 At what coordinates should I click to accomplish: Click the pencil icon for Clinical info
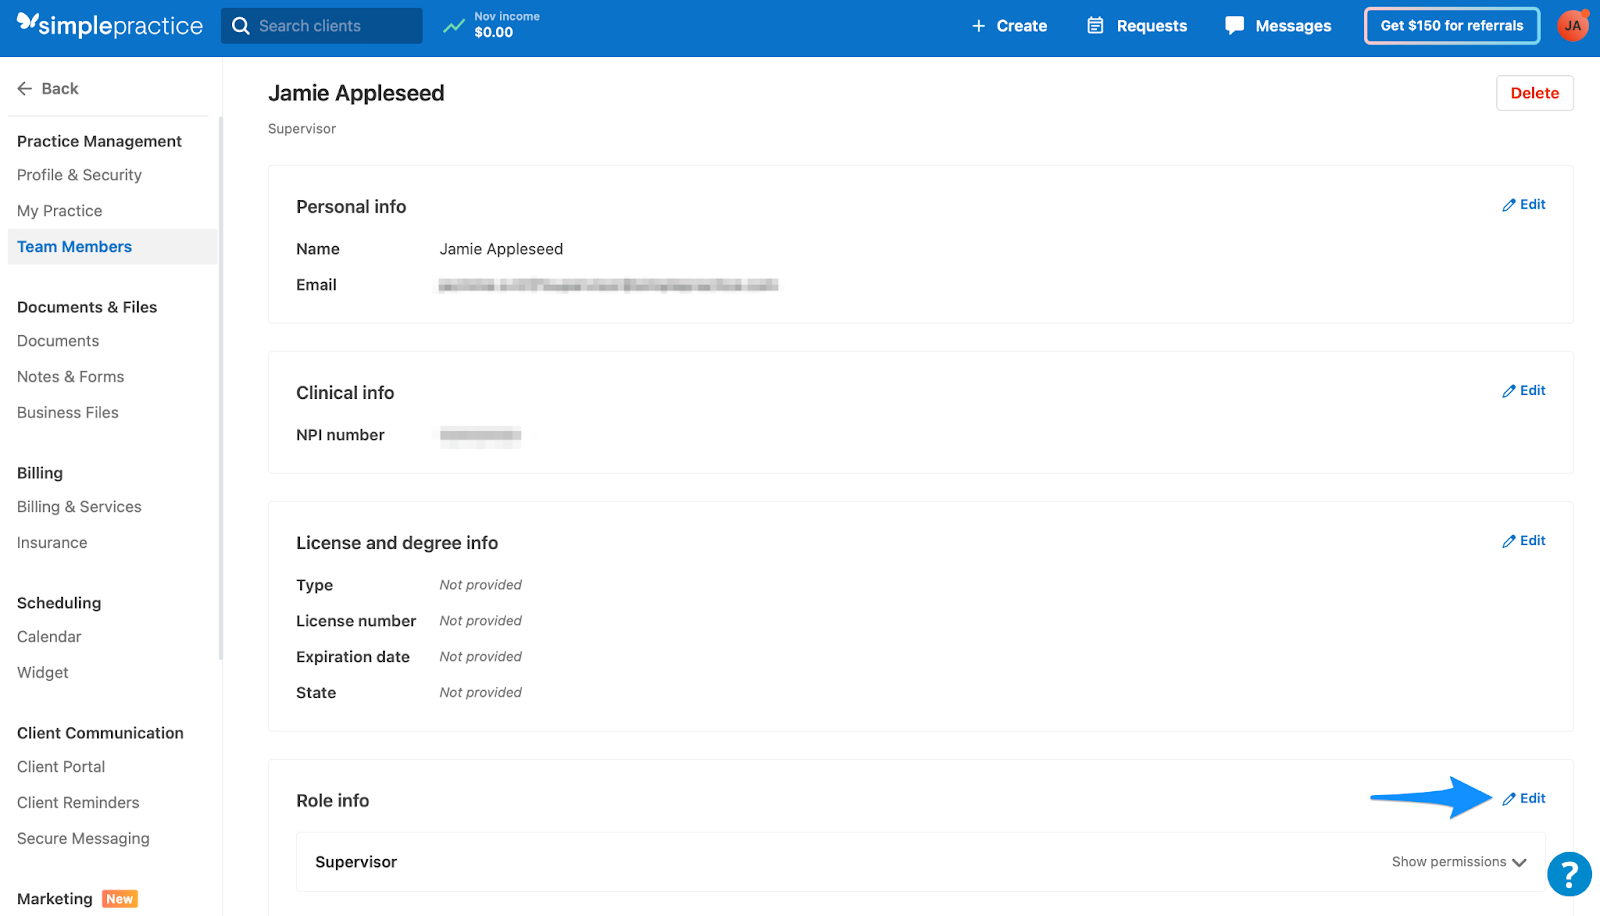[1510, 390]
